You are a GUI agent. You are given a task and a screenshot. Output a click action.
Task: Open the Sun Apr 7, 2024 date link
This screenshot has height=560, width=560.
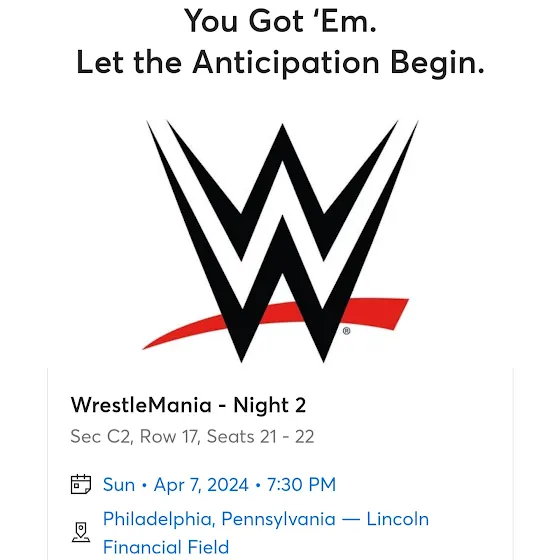[x=219, y=485]
